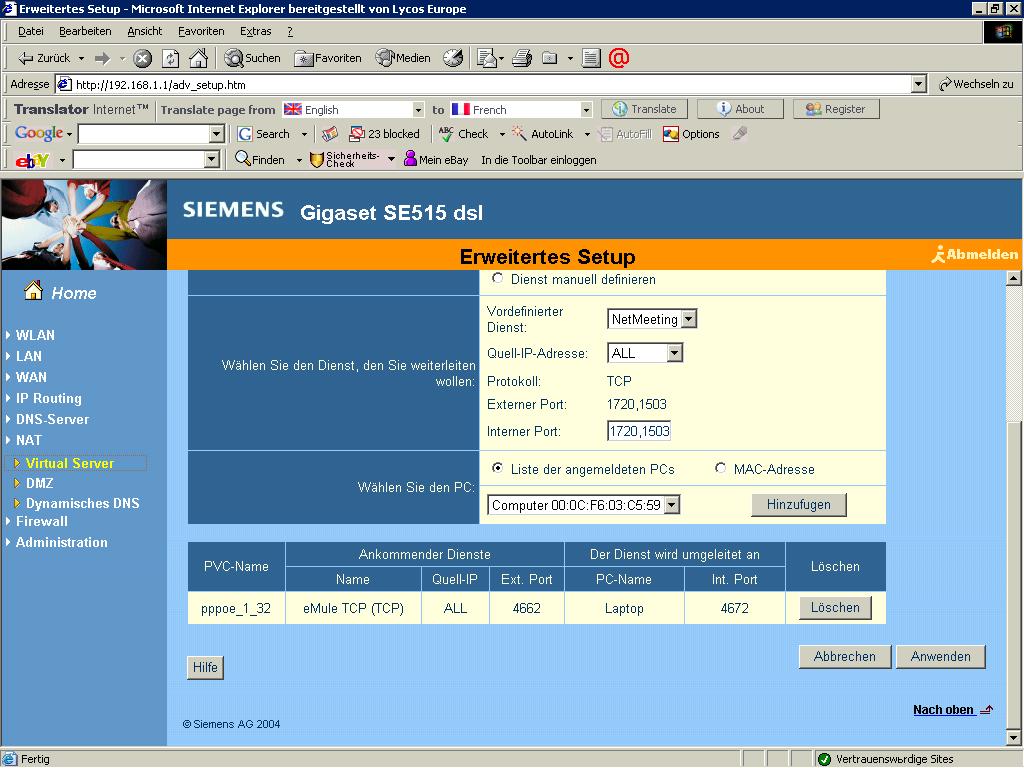The height and width of the screenshot is (768, 1024).
Task: Click the AutoLink toolbar button
Action: 543,134
